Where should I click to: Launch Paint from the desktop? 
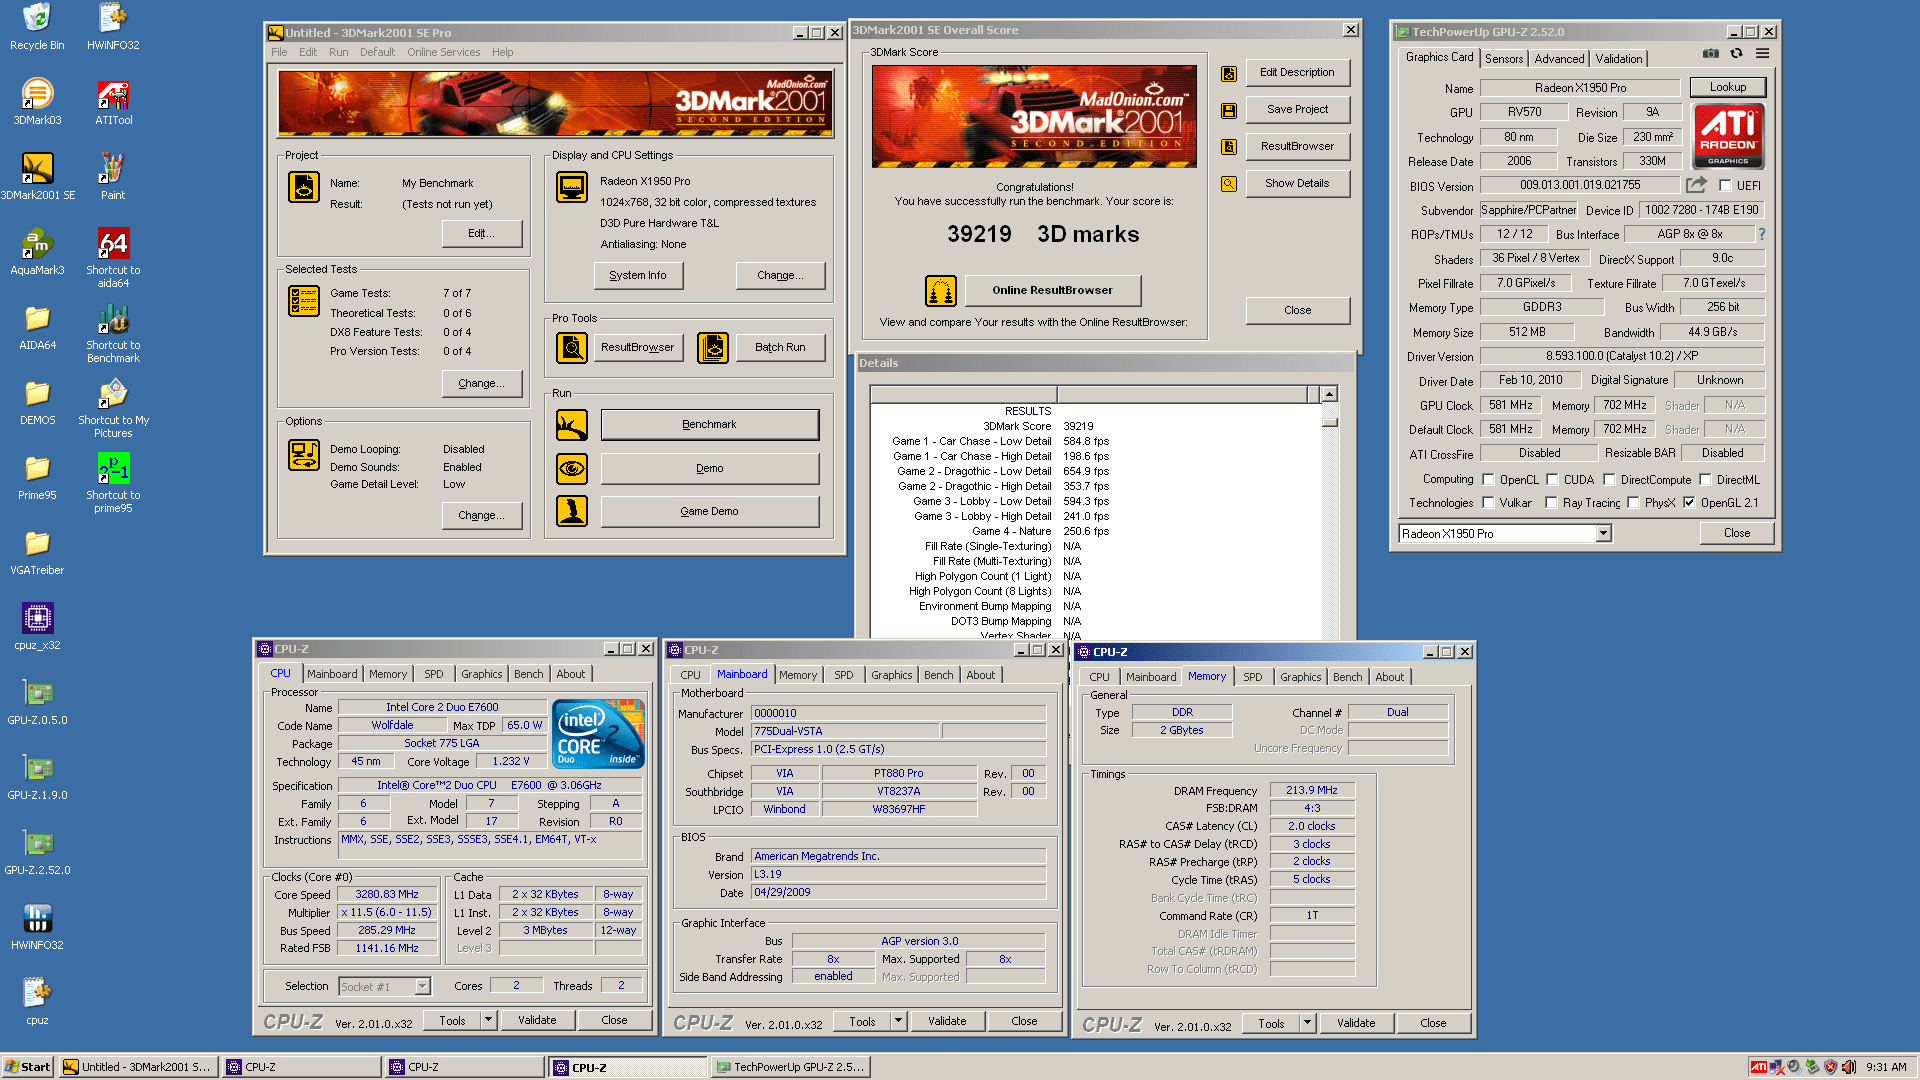(x=113, y=176)
